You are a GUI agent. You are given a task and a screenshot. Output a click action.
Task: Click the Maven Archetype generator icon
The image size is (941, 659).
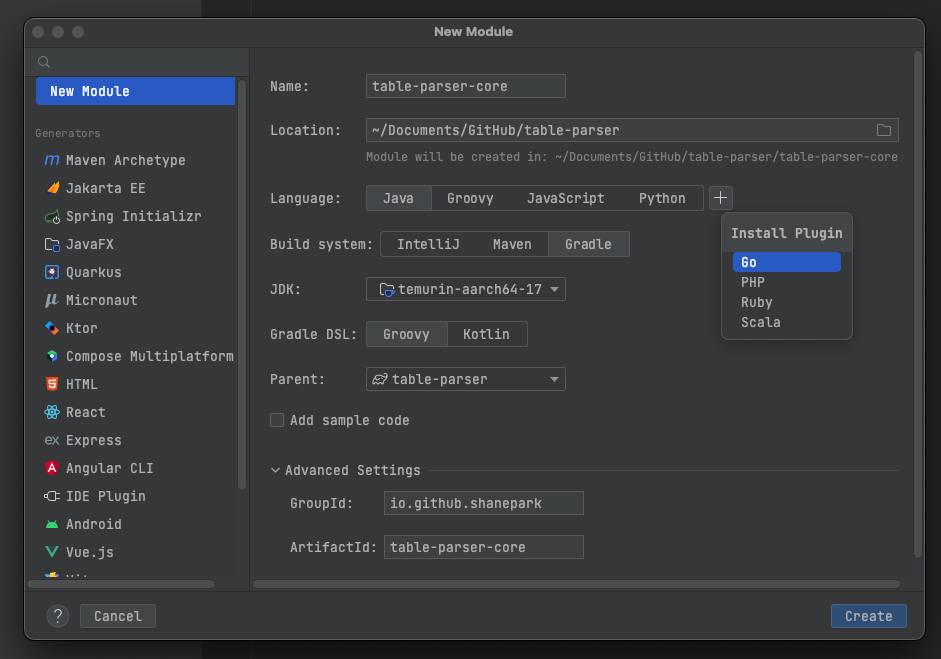pos(52,160)
